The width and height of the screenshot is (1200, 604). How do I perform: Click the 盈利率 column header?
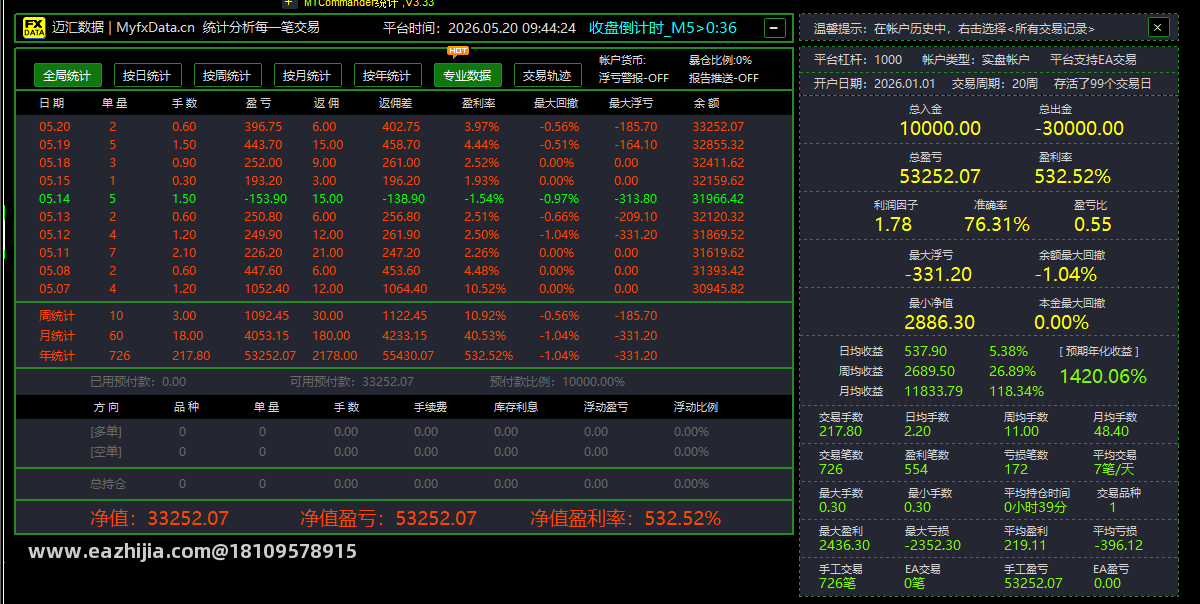(481, 103)
